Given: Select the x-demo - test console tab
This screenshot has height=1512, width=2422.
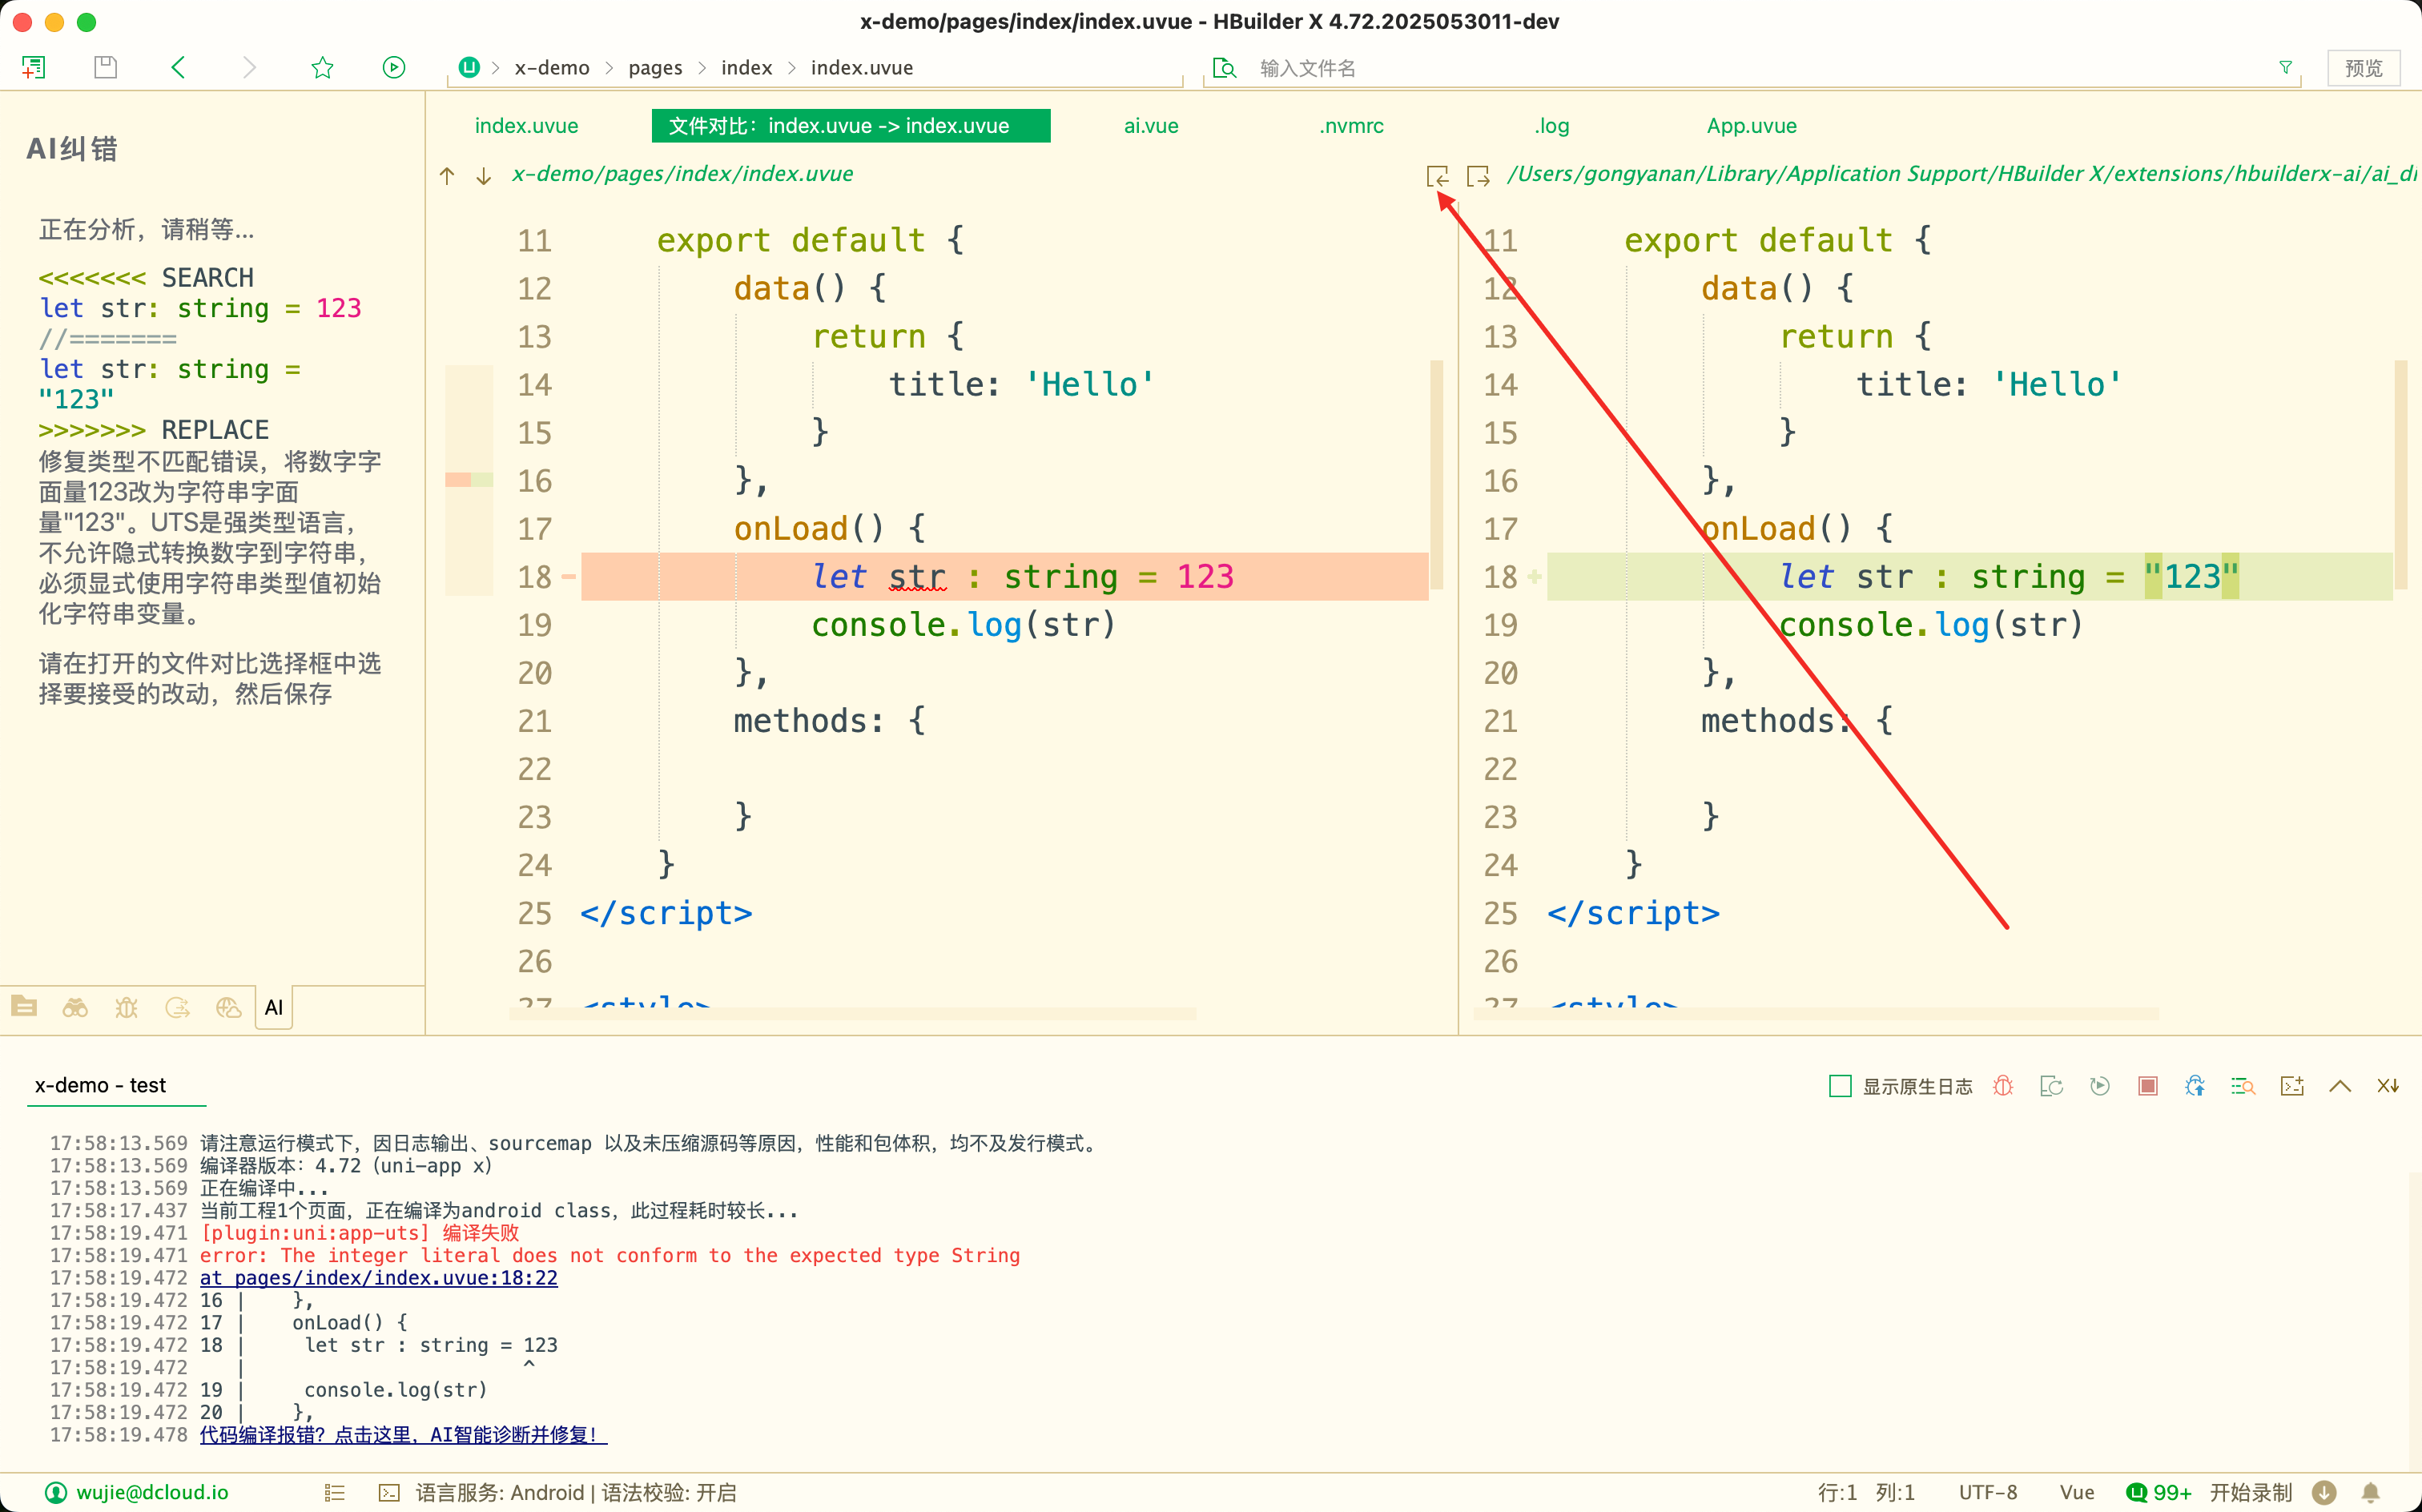Looking at the screenshot, I should tap(100, 1085).
